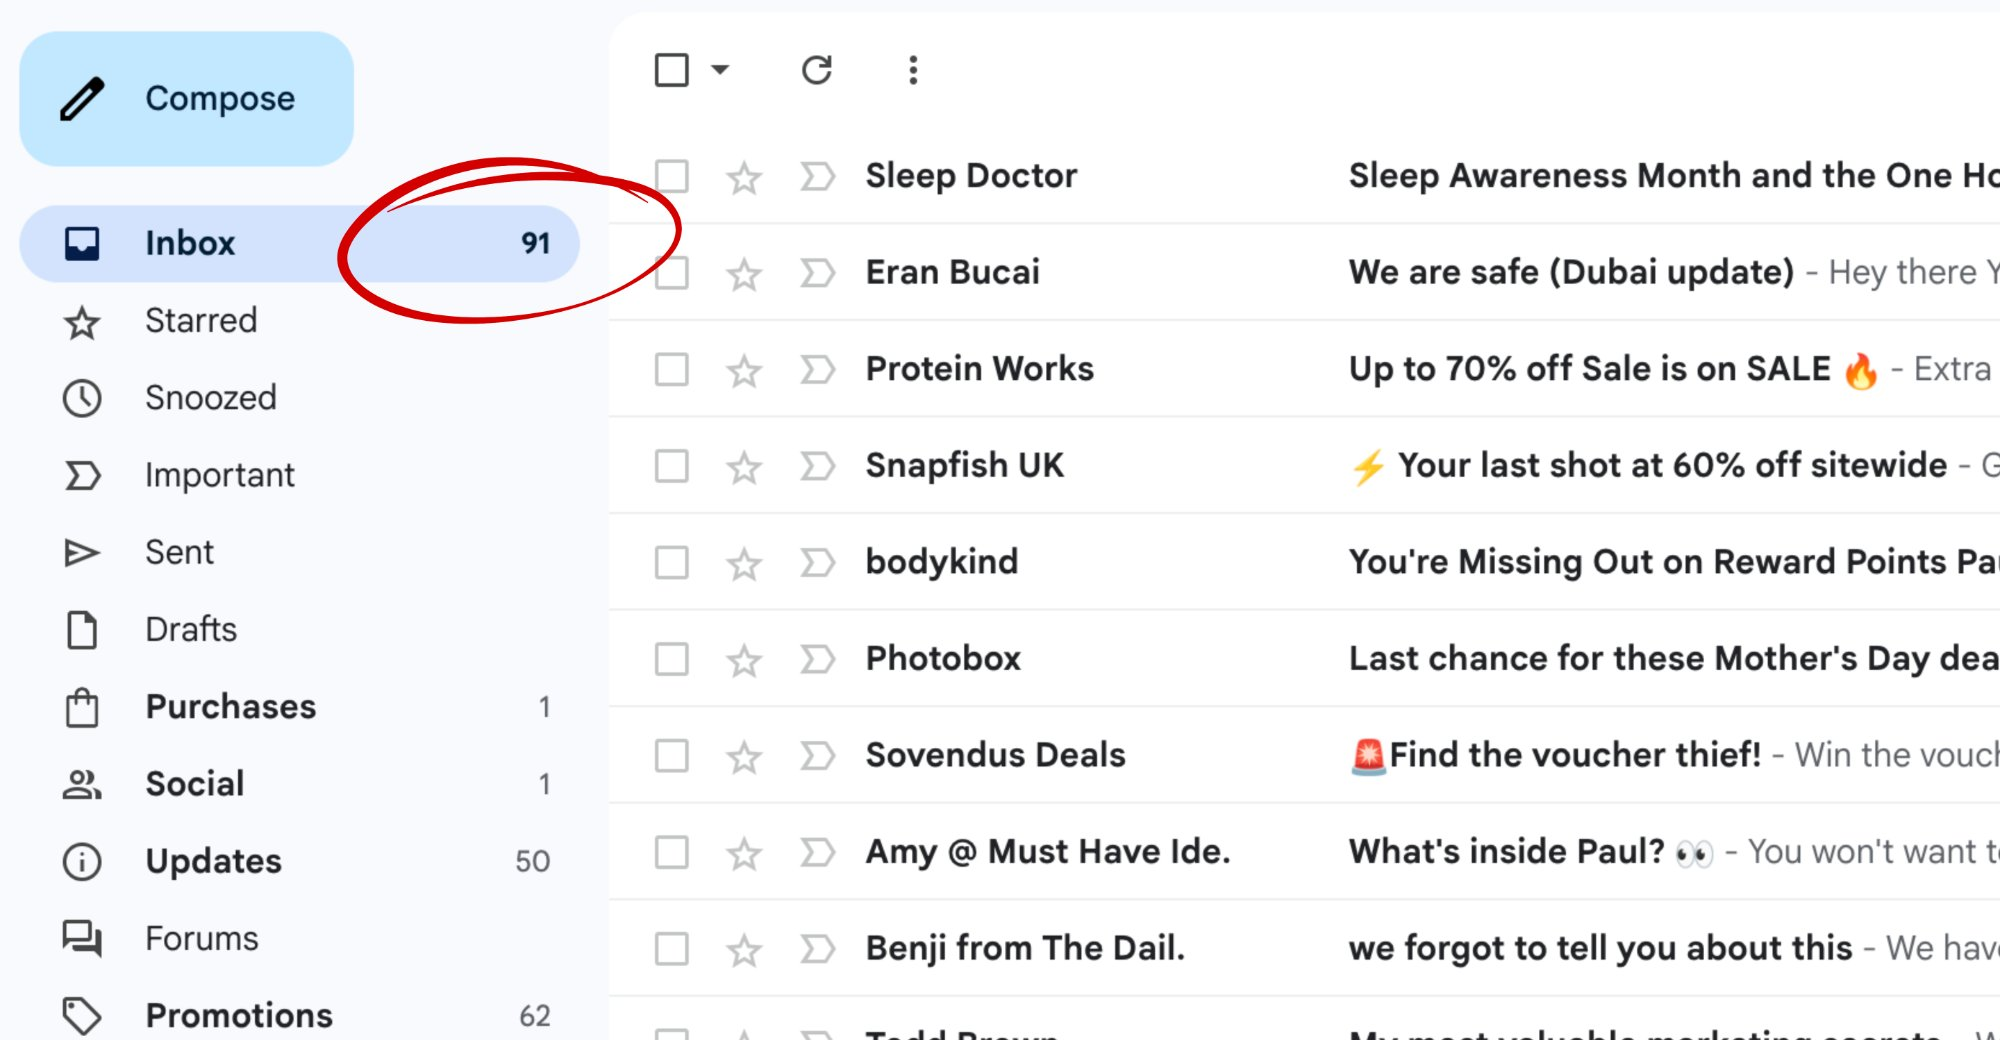2000x1040 pixels.
Task: Switch to the Promotions category
Action: point(238,1015)
